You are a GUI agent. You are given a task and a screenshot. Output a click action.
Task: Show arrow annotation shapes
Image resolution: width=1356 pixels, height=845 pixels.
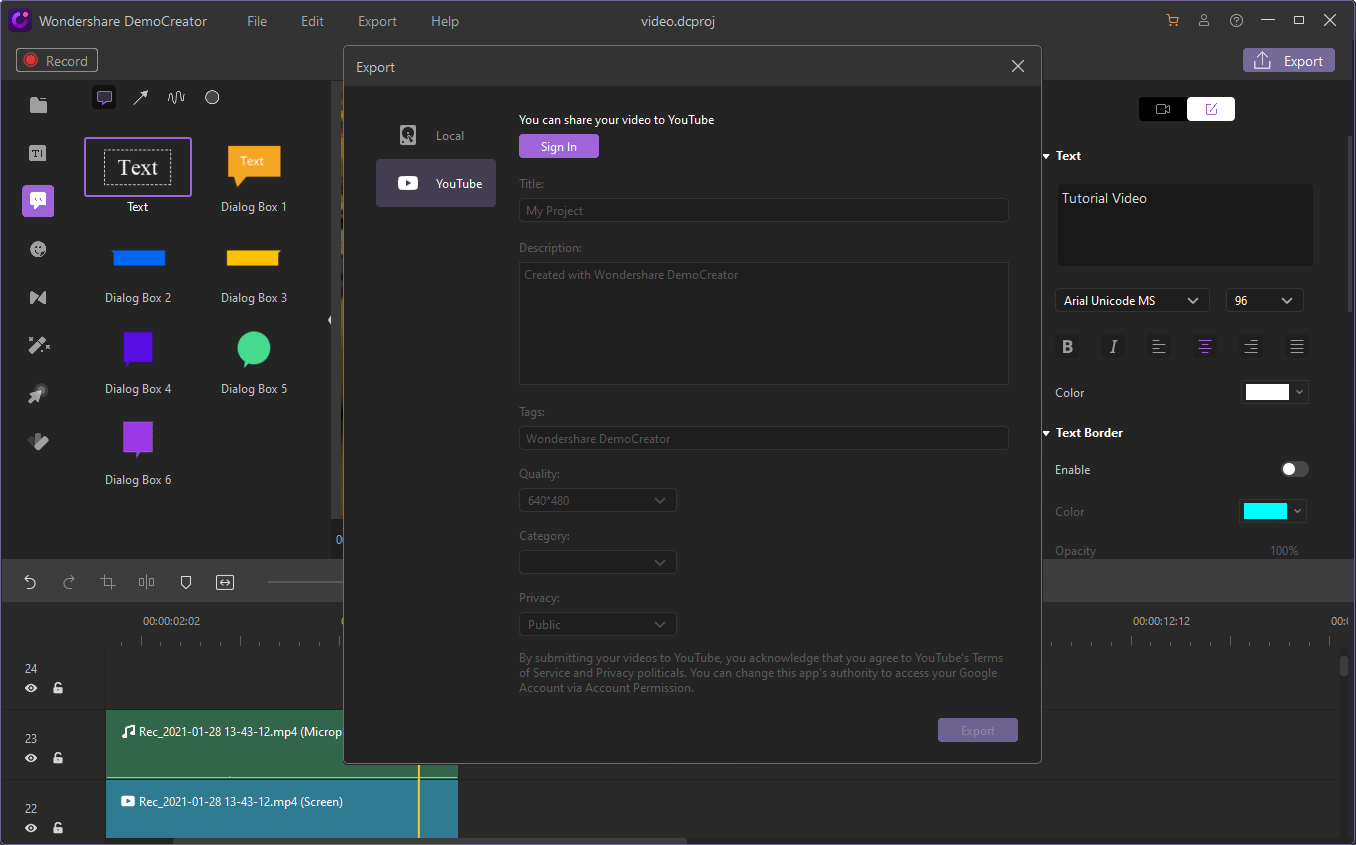[140, 97]
